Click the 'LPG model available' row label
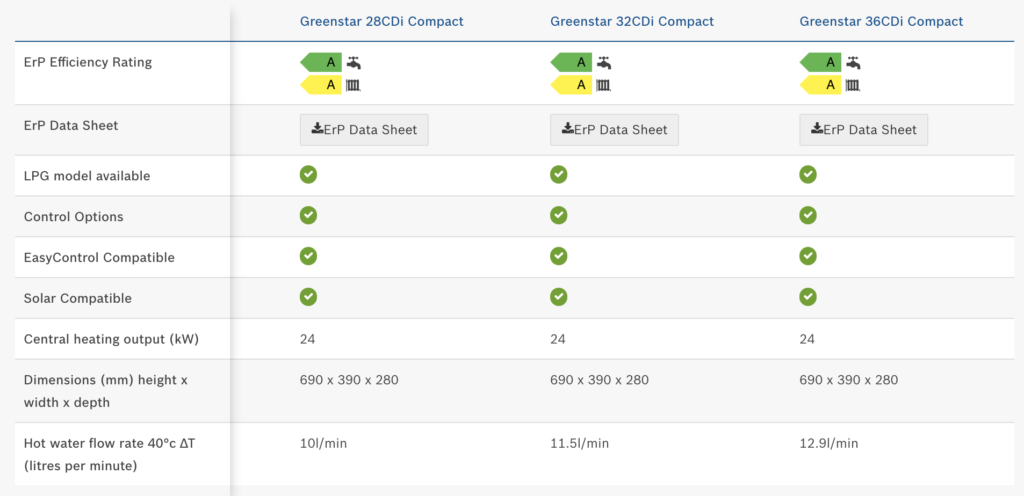Viewport: 1024px width, 496px height. coord(87,176)
